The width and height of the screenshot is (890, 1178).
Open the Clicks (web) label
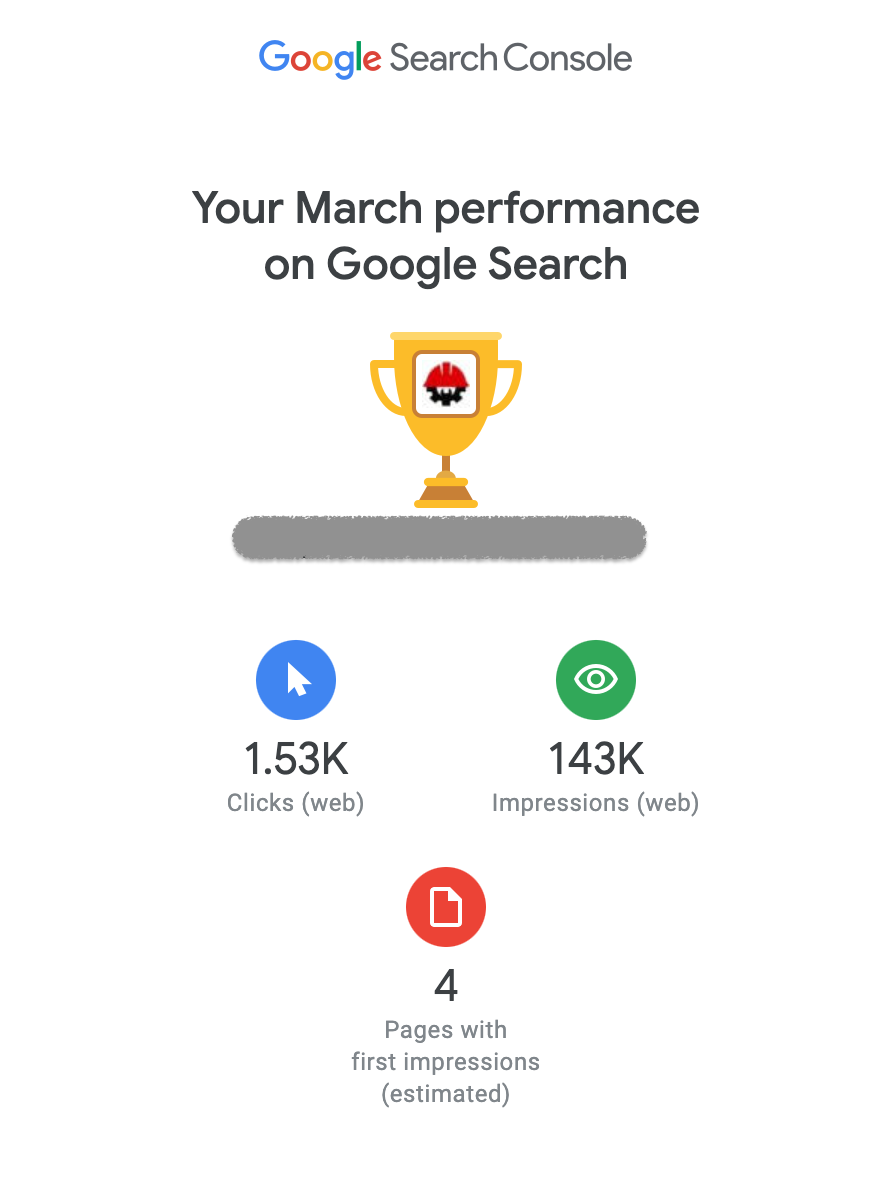pyautogui.click(x=296, y=803)
